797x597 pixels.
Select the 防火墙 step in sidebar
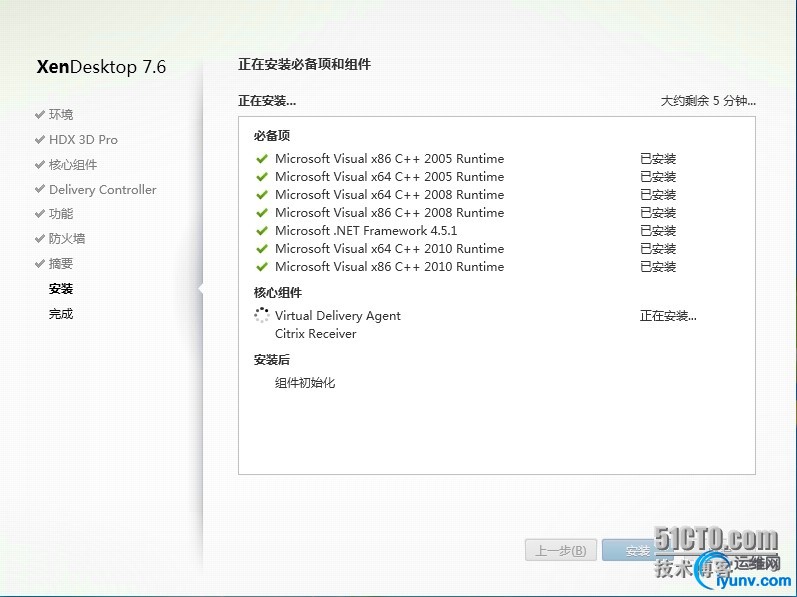click(x=67, y=238)
